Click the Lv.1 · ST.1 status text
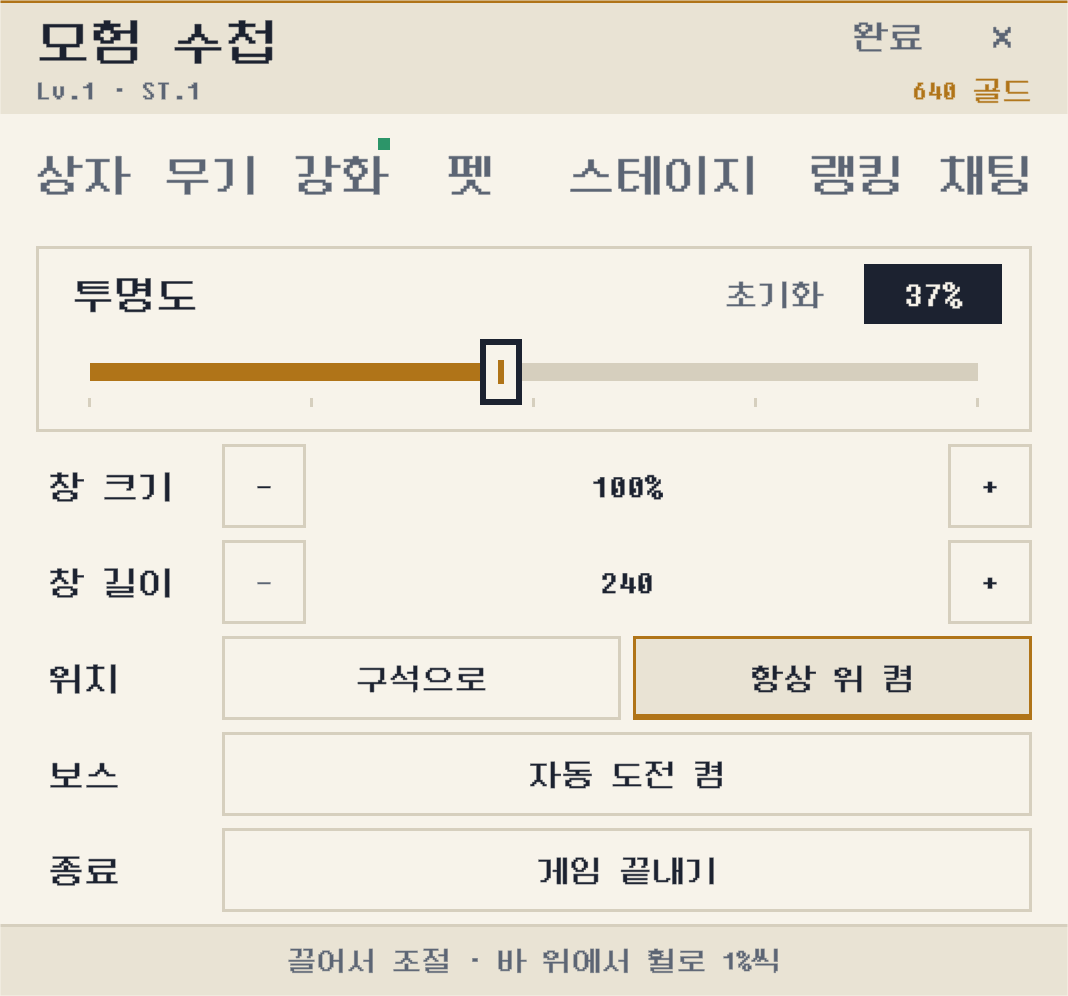 tap(119, 91)
